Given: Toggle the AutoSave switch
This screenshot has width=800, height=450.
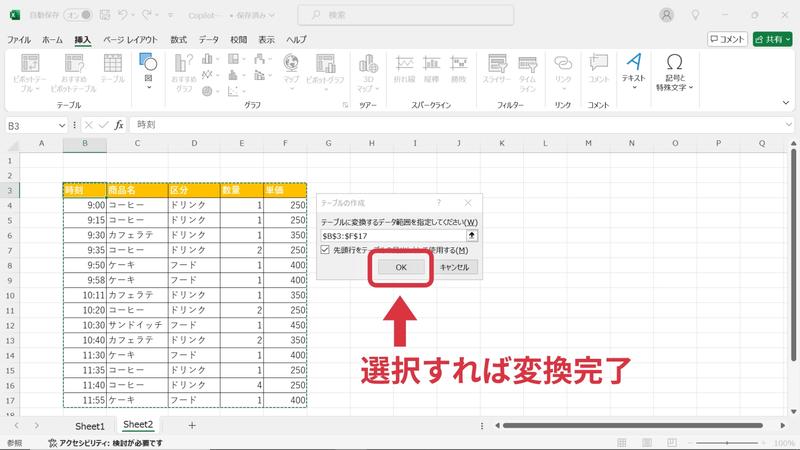Looking at the screenshot, I should coord(78,15).
